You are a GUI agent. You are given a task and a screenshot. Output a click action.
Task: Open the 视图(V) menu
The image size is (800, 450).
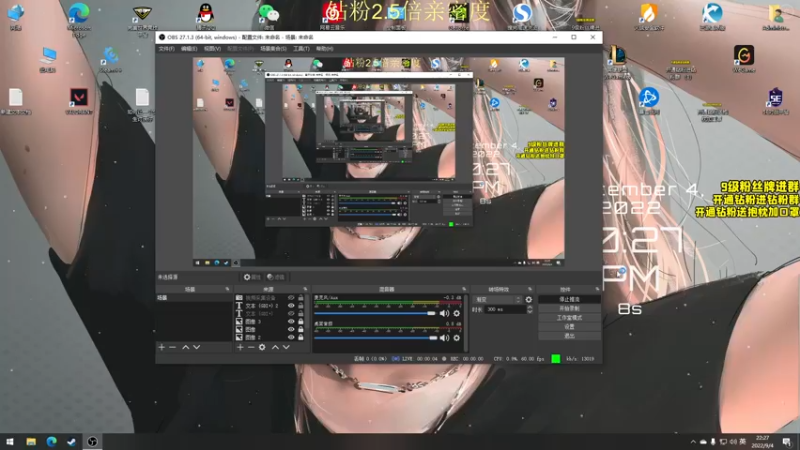coord(212,48)
